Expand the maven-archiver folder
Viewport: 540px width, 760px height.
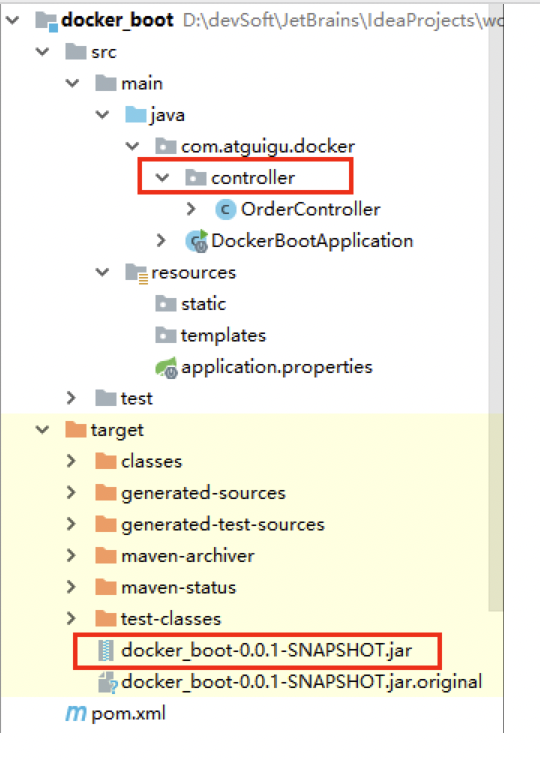71,555
